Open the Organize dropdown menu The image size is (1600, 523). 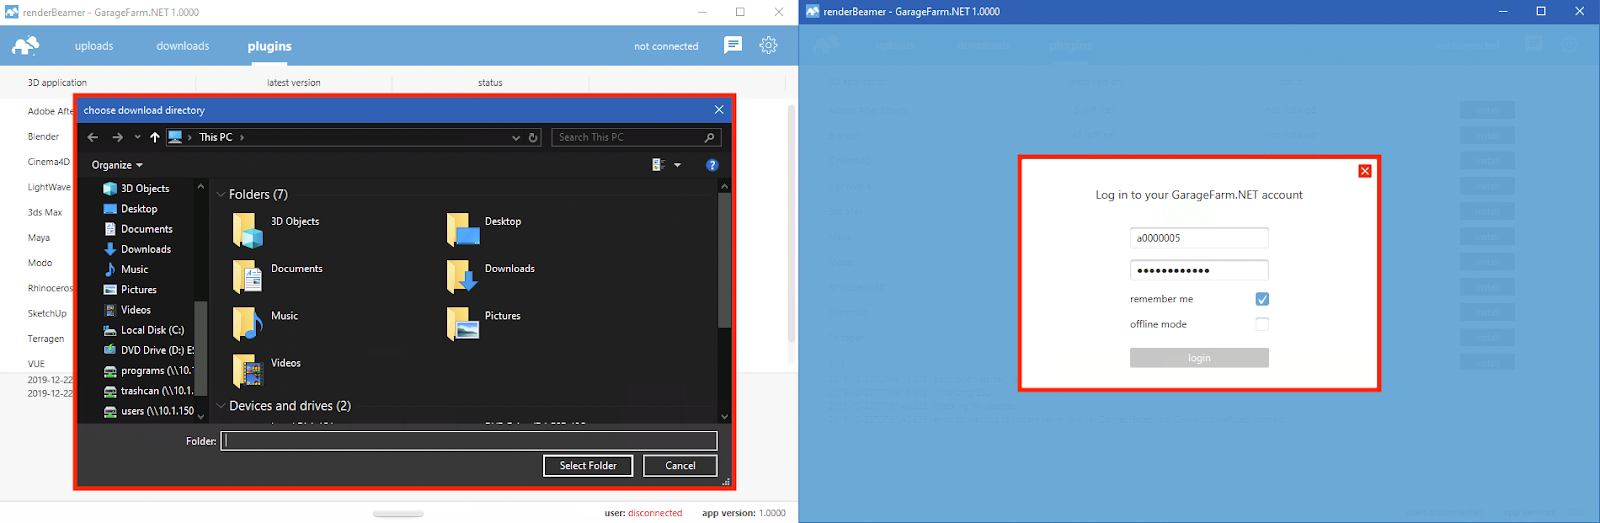(x=117, y=165)
